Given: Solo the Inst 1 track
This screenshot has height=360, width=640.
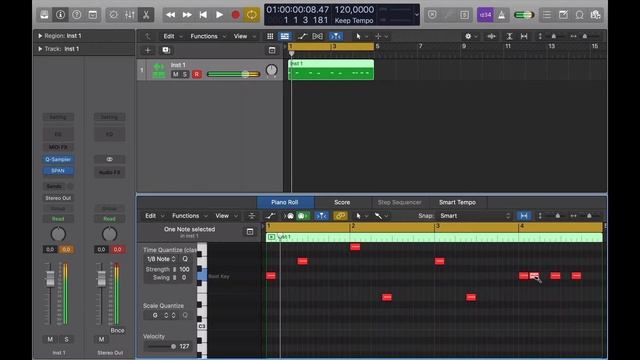Looking at the screenshot, I should pos(185,74).
